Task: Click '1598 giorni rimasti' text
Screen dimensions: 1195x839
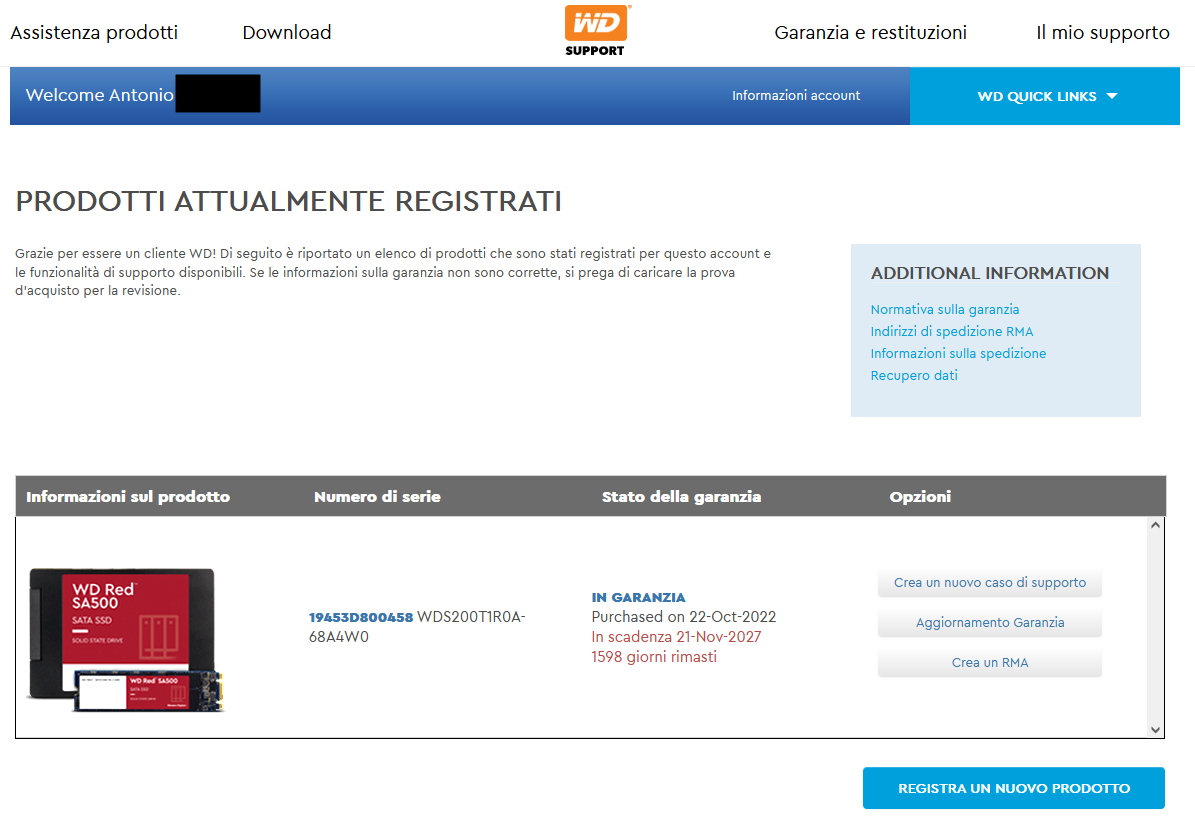Action: click(x=654, y=656)
